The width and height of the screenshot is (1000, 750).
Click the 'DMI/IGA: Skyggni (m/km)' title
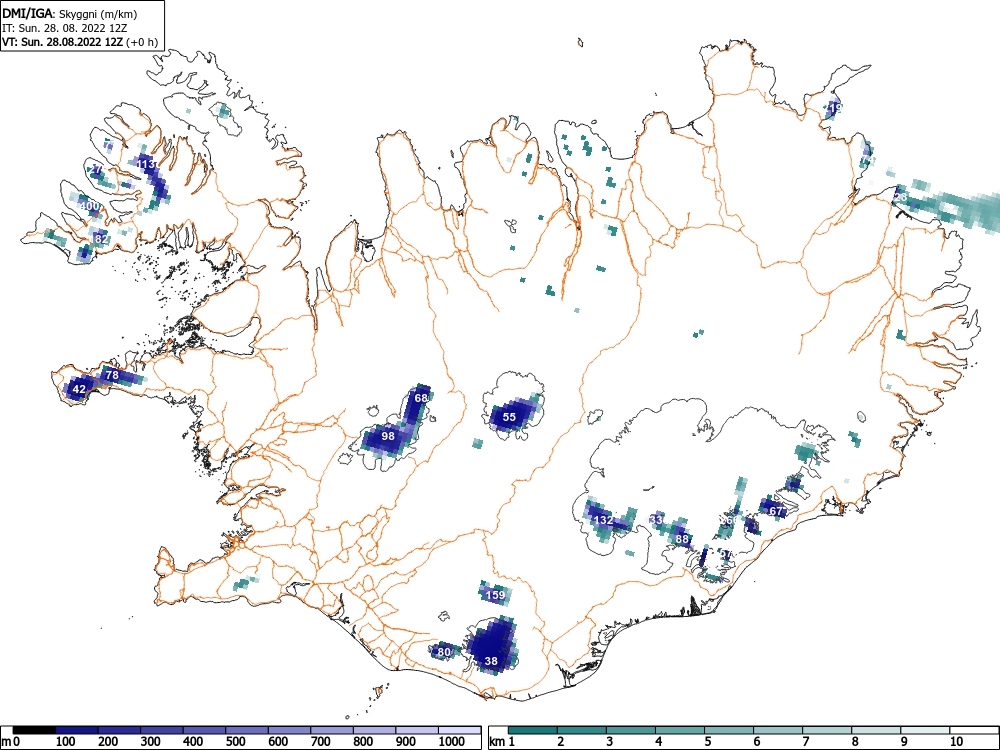coord(69,13)
